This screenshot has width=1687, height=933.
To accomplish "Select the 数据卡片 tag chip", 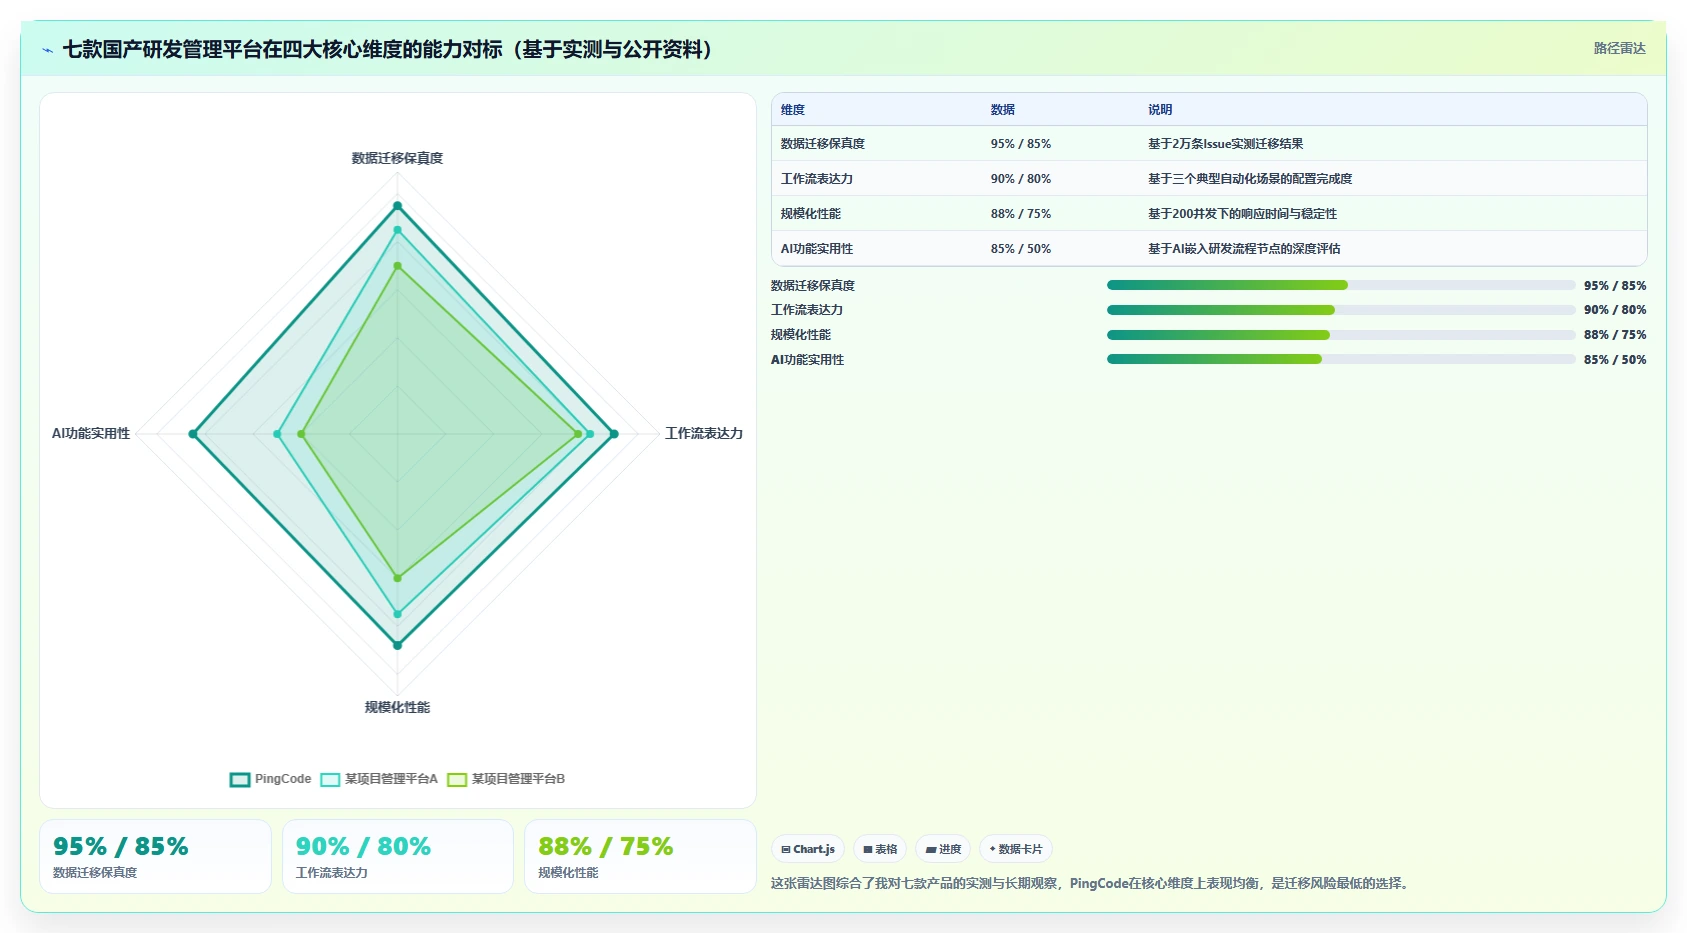I will pos(1016,849).
